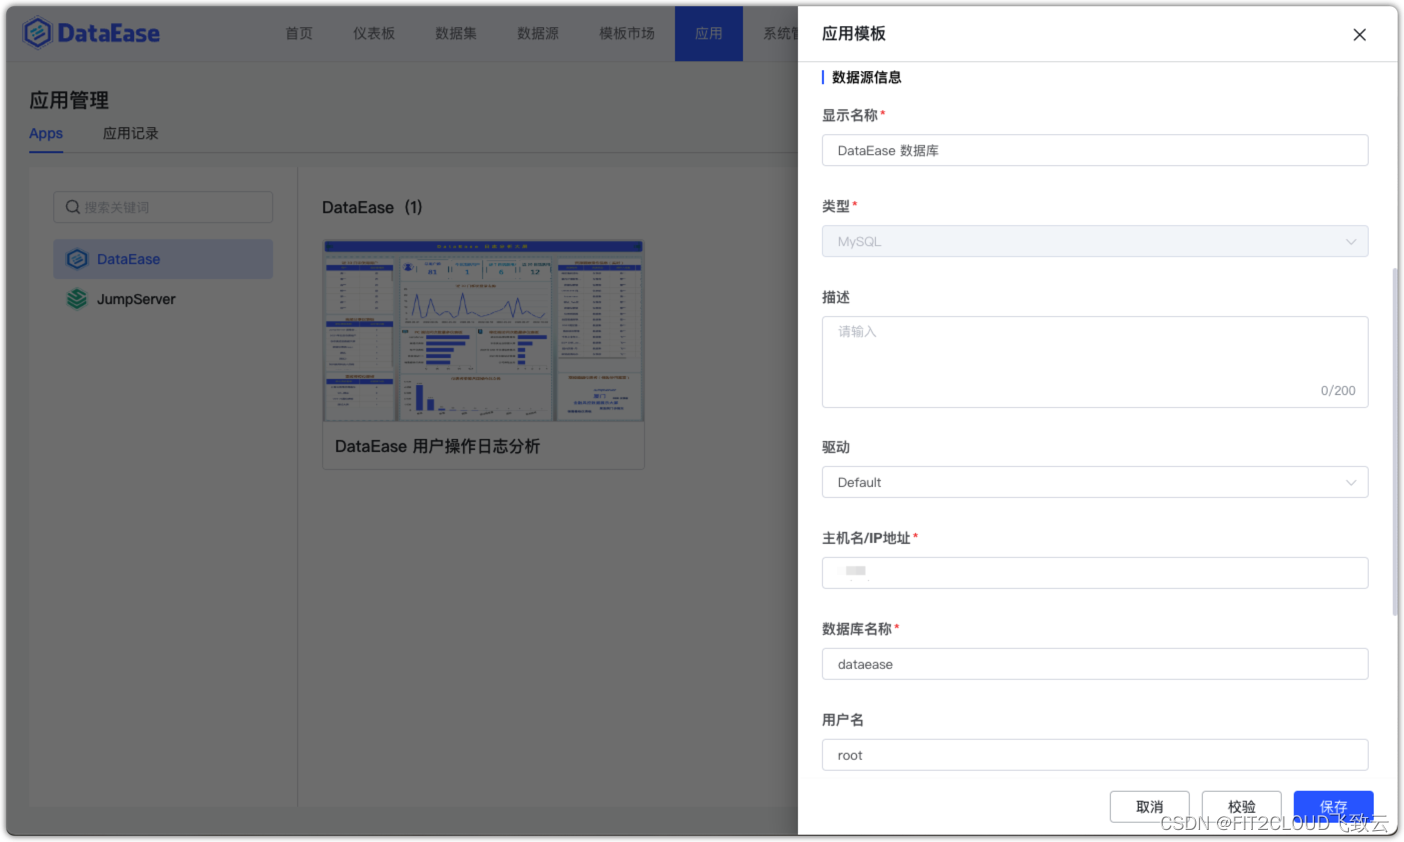The image size is (1404, 842).
Task: Click the search magnifier icon in sidebar
Action: click(x=72, y=207)
